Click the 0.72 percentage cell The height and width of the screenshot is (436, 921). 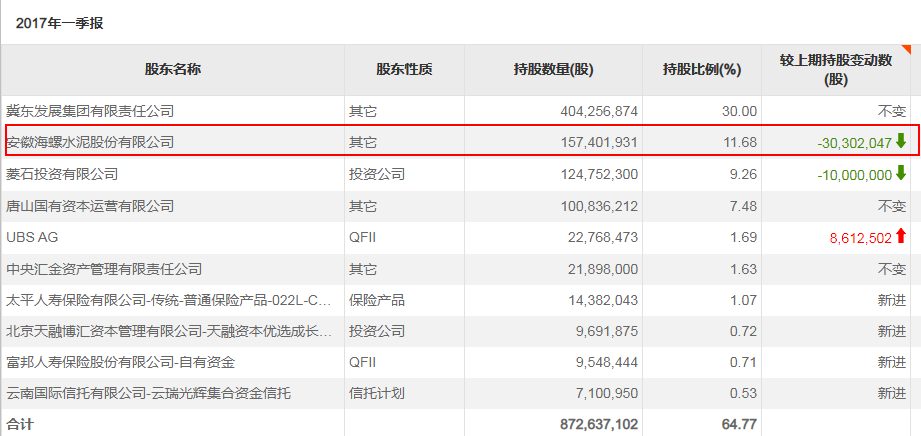tap(744, 332)
